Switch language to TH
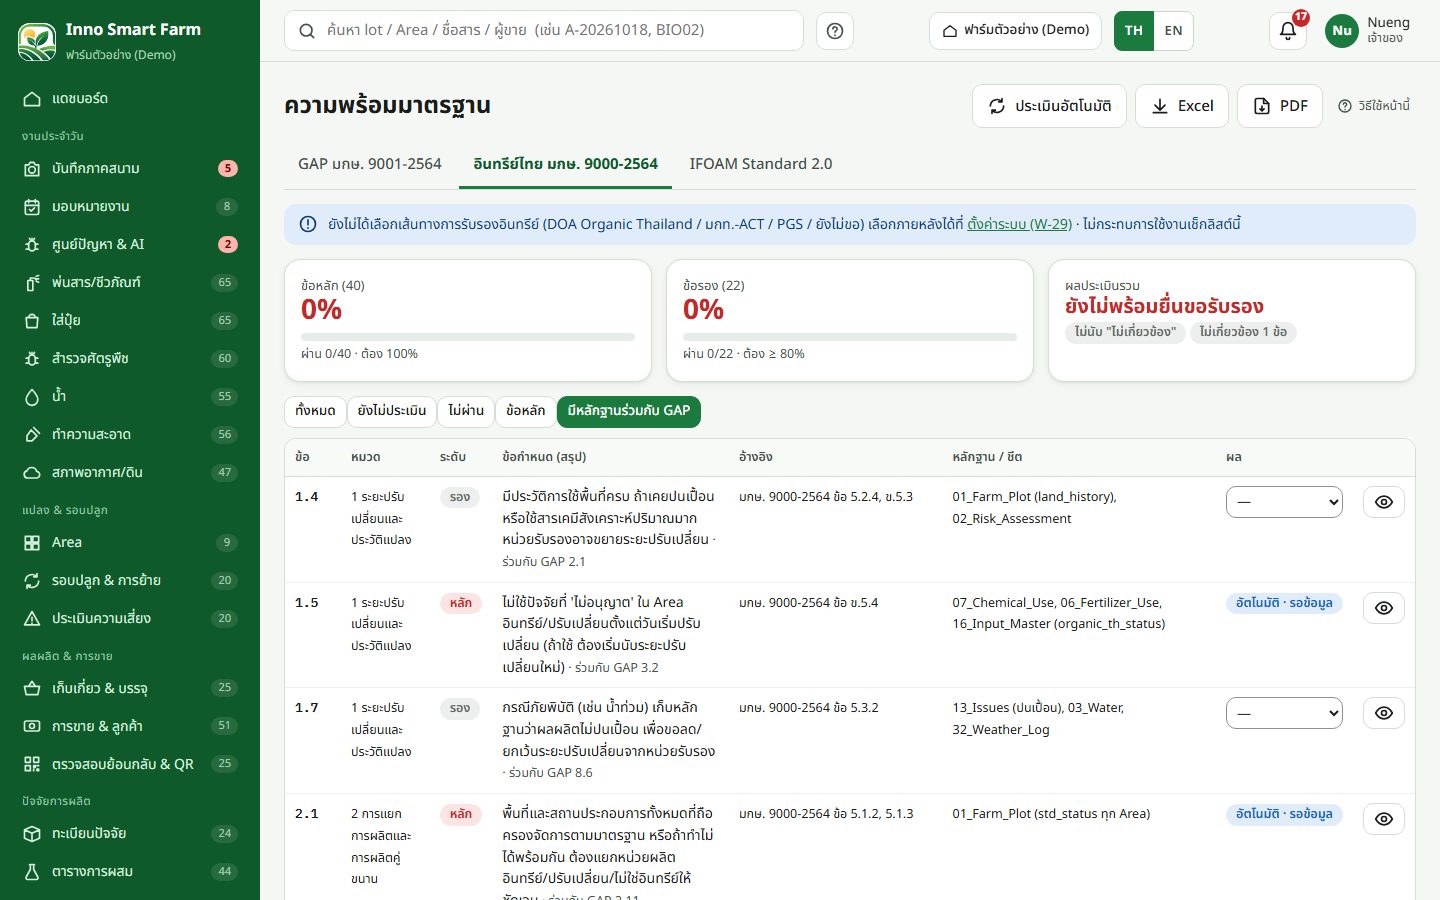 [1134, 31]
